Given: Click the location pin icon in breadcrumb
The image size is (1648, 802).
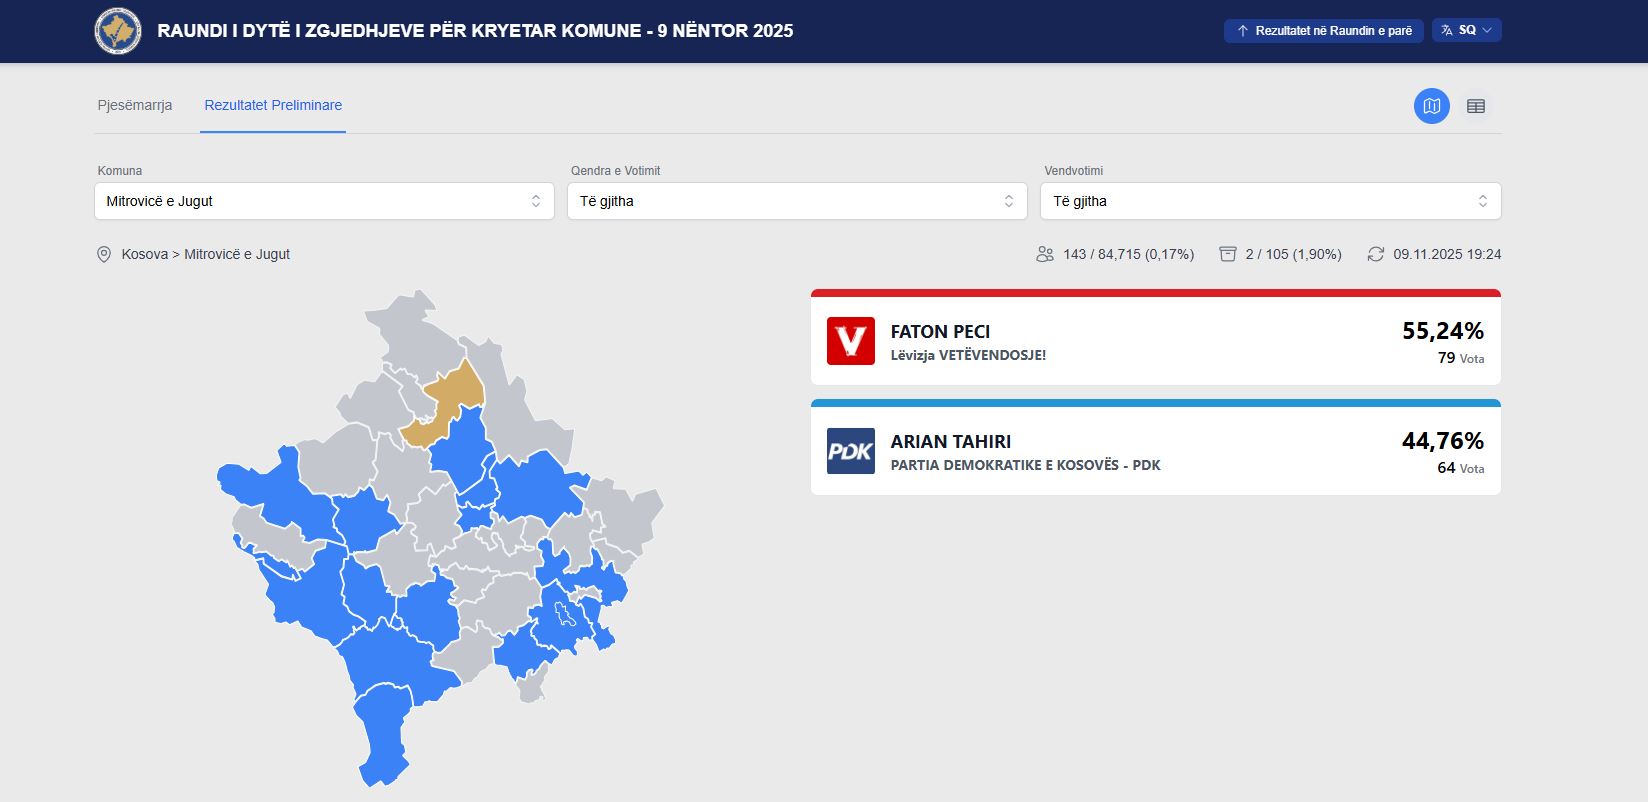Looking at the screenshot, I should [104, 255].
